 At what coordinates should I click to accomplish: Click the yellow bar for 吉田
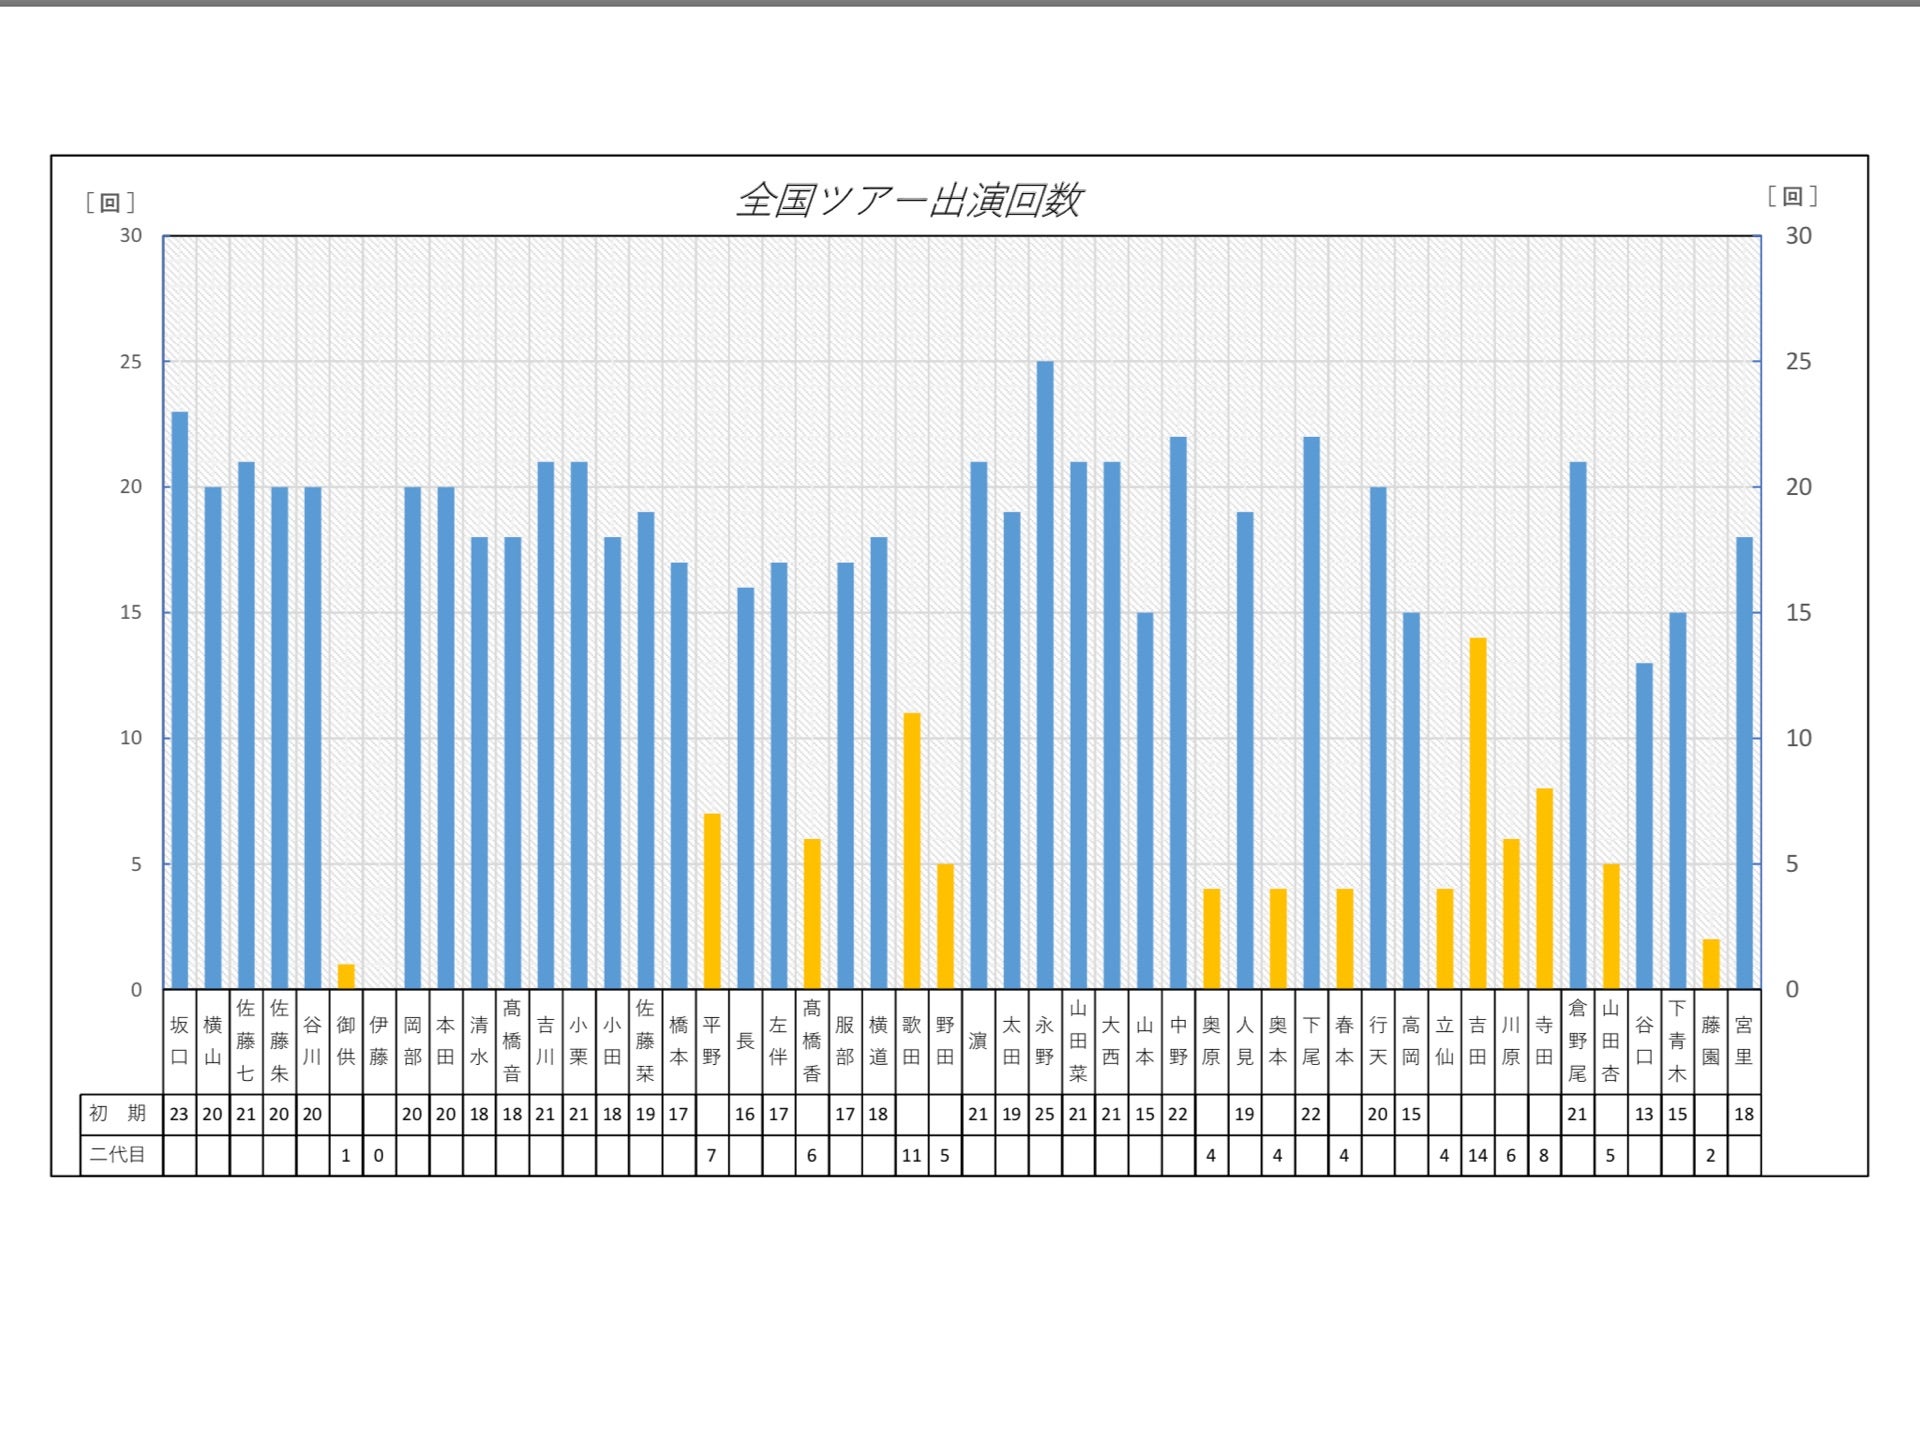pyautogui.click(x=1477, y=812)
